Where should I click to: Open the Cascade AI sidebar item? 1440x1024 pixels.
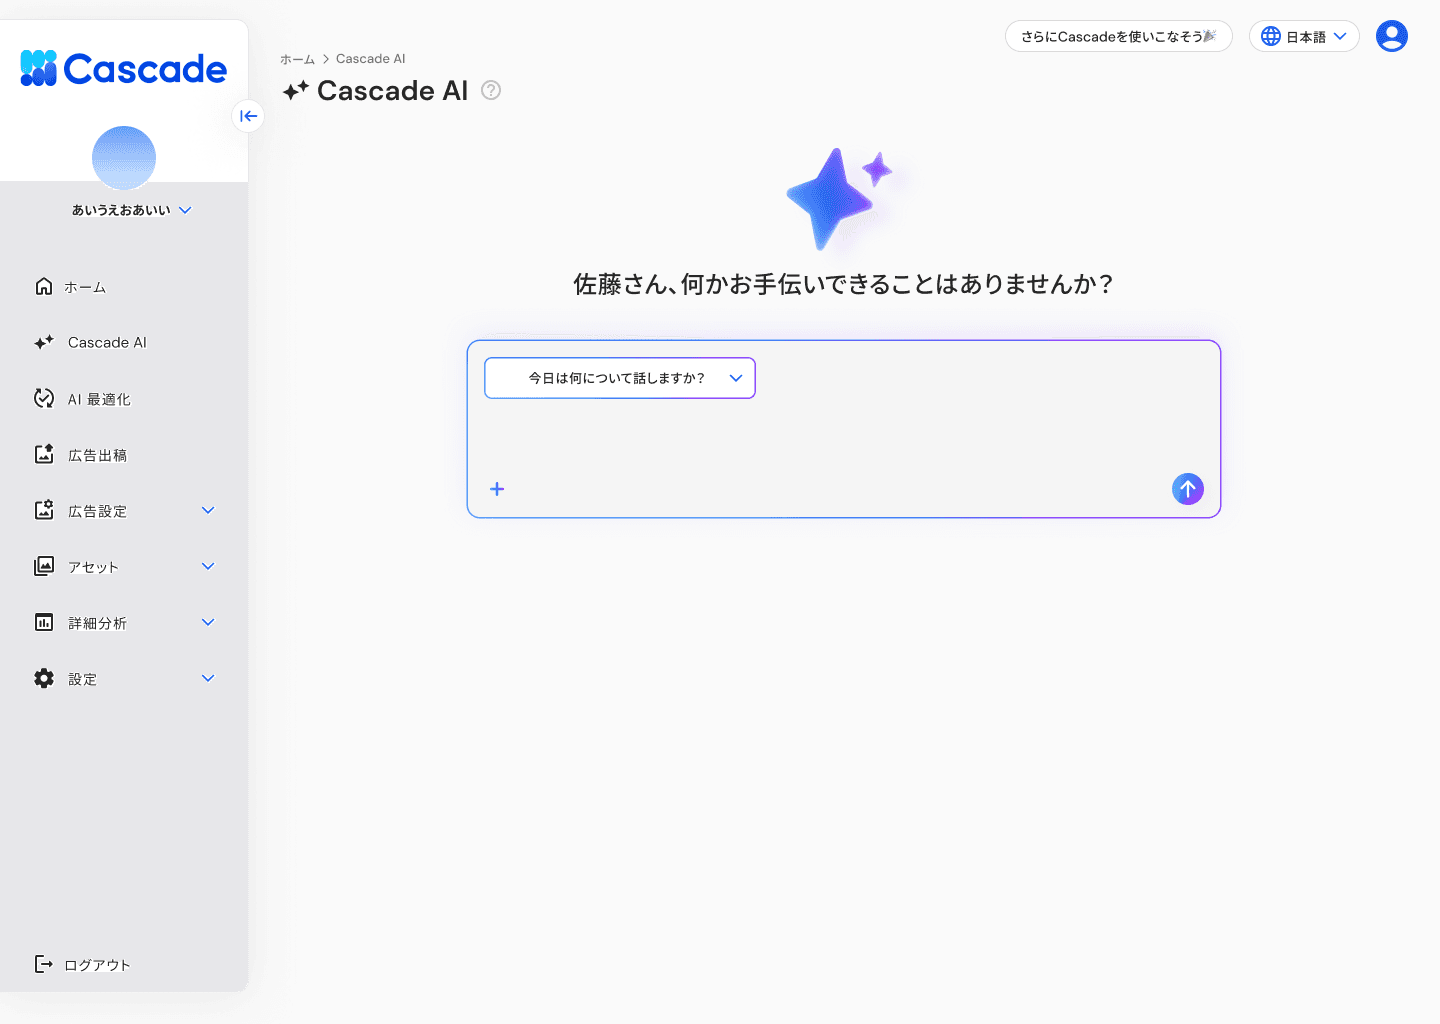(x=105, y=342)
